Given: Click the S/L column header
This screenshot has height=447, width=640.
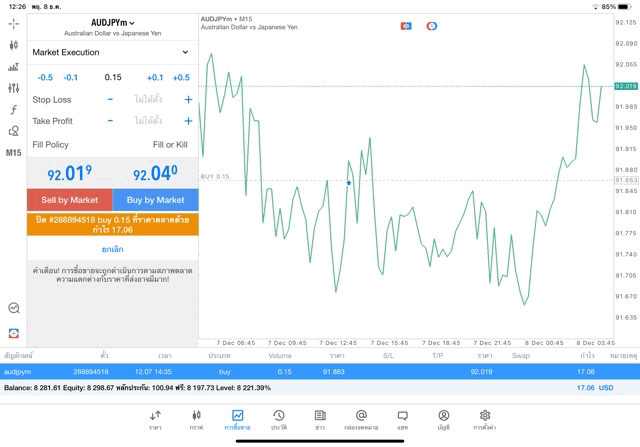Looking at the screenshot, I should point(389,356).
